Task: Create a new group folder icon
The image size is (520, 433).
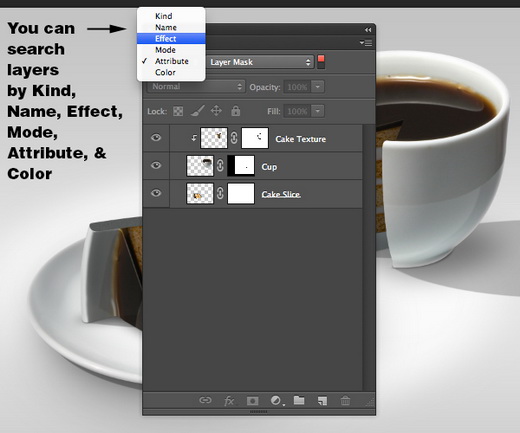Action: [x=299, y=400]
